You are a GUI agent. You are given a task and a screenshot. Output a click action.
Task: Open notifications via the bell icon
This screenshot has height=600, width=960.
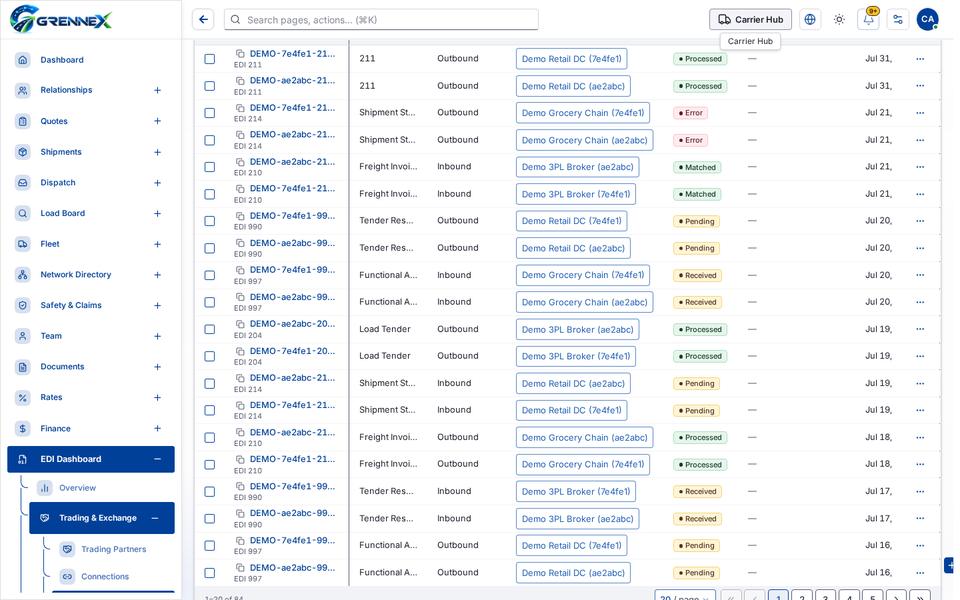[x=868, y=20]
